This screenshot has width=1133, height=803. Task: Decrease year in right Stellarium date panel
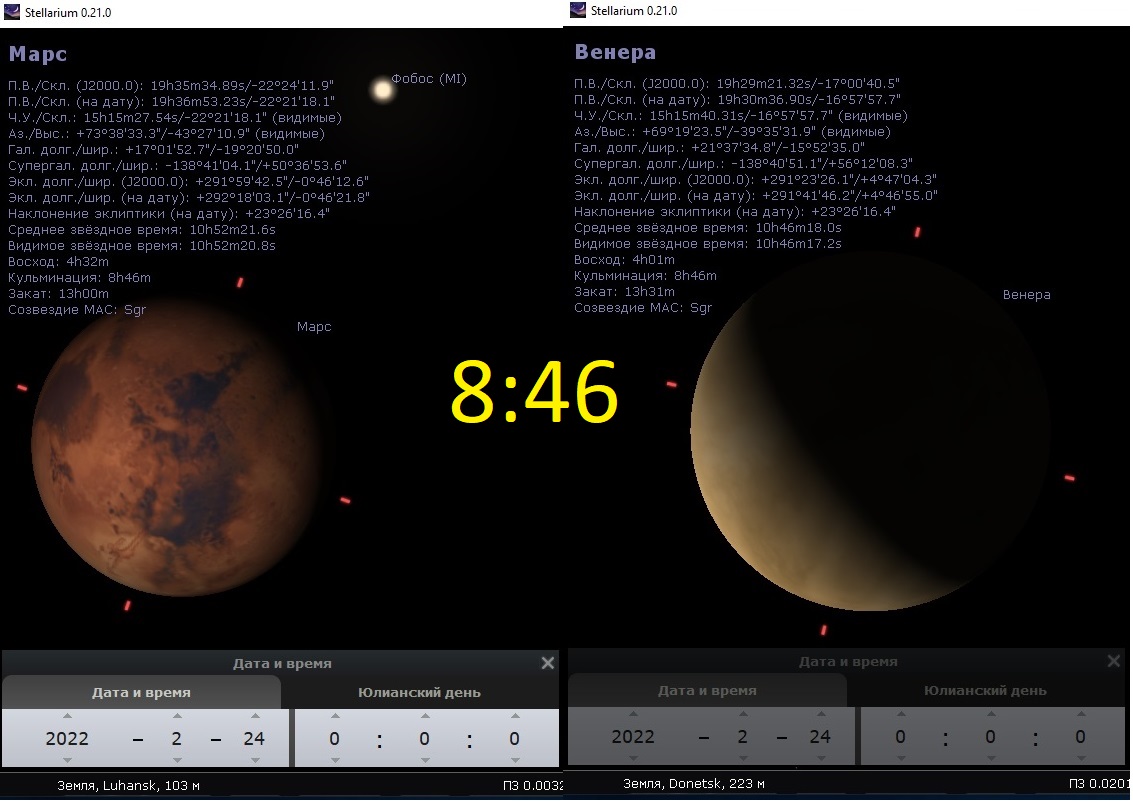pos(633,758)
